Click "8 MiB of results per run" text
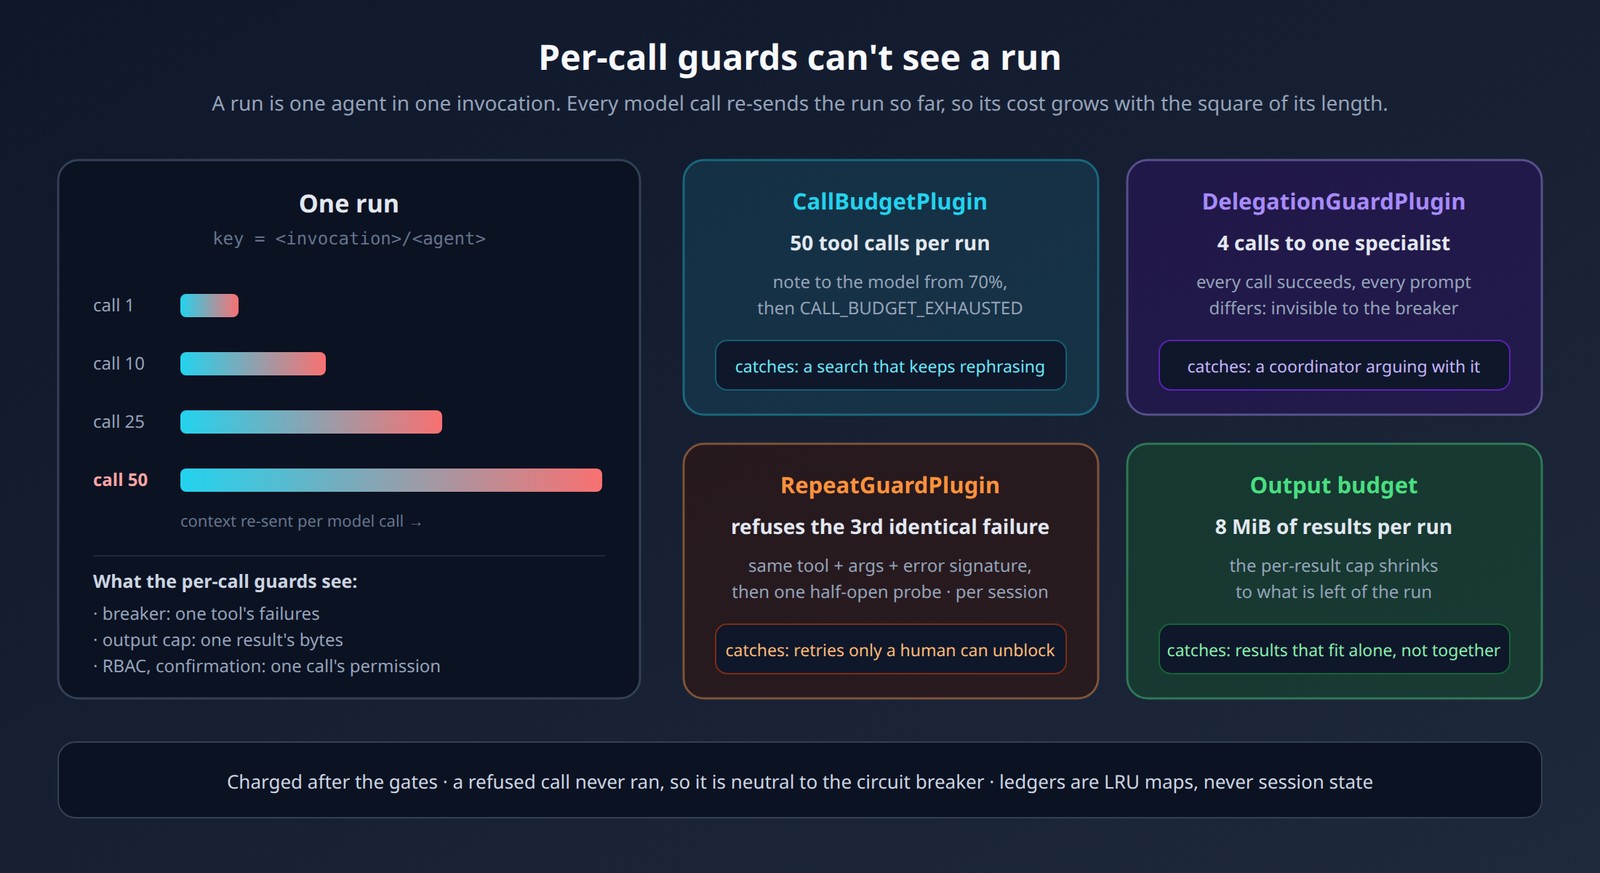Screen dimensions: 1600x873 point(1334,527)
